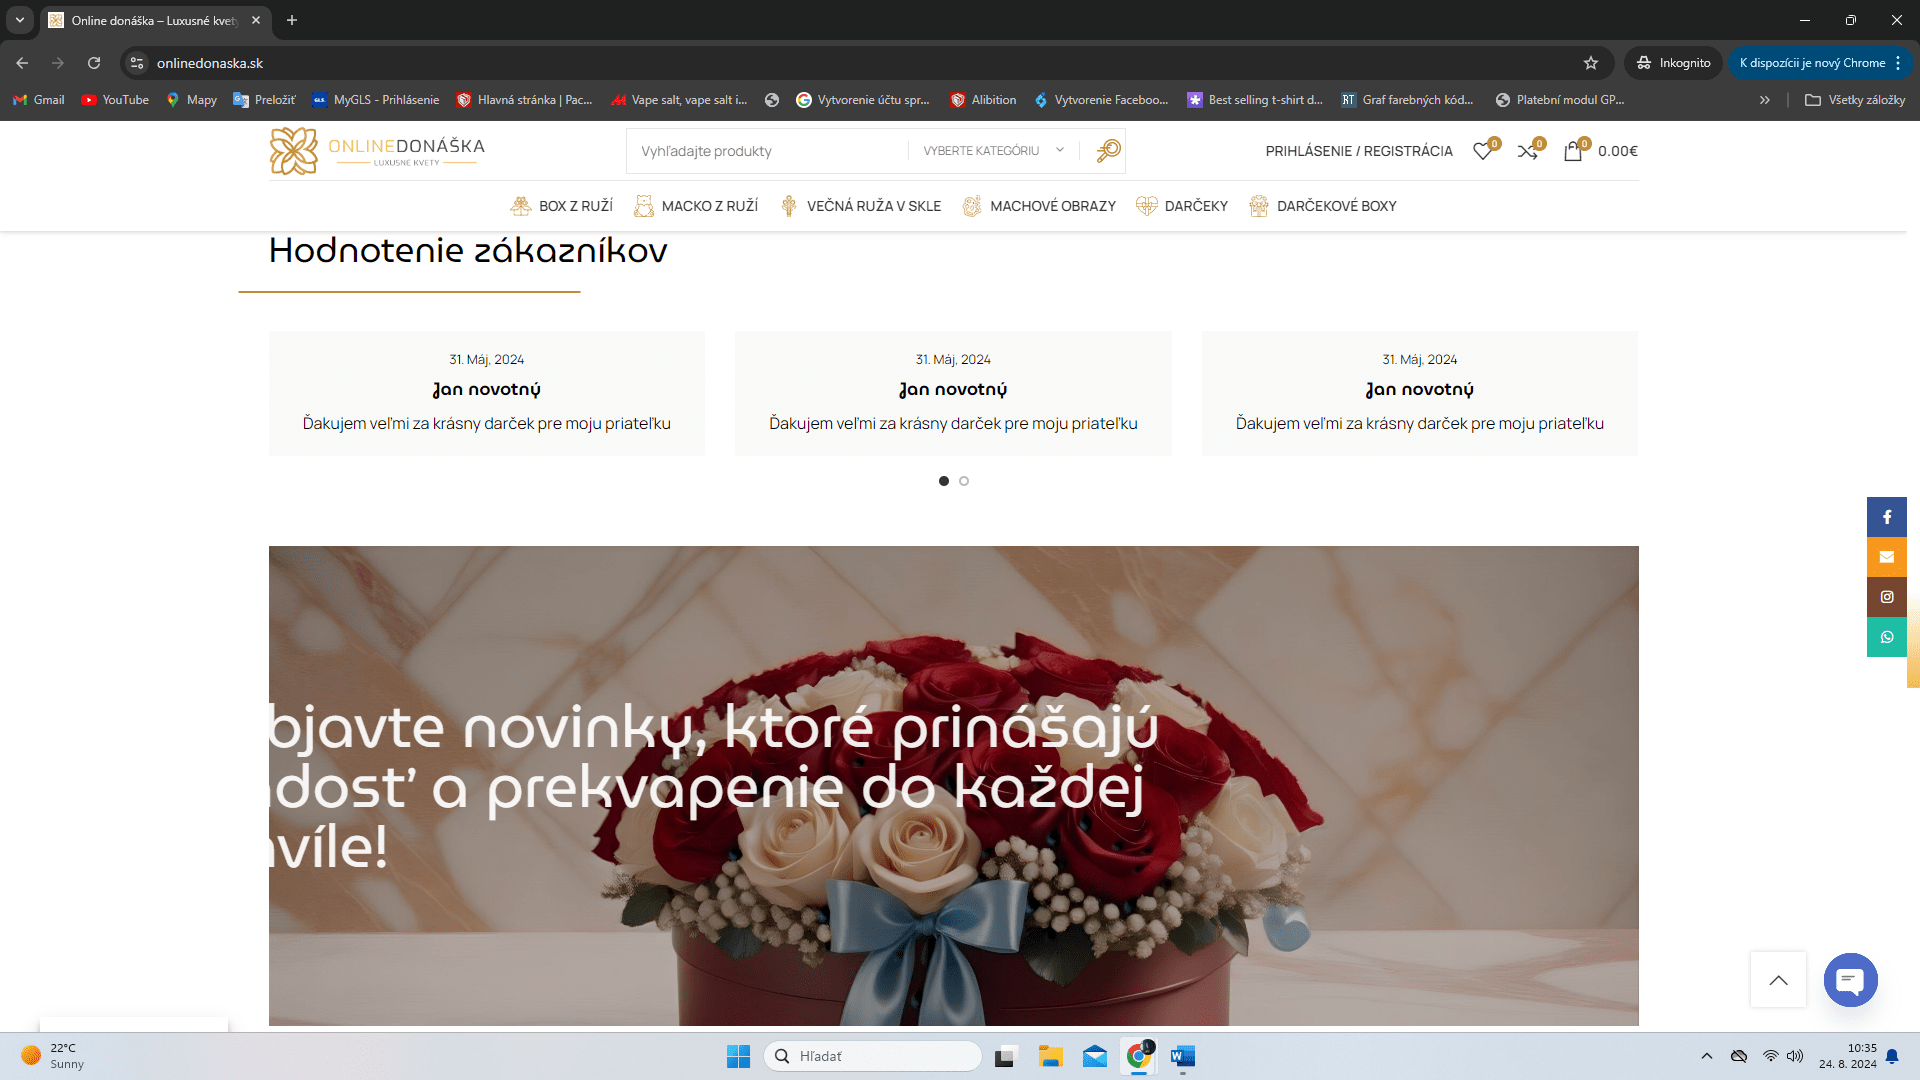The width and height of the screenshot is (1920, 1080).
Task: Click the Online Donáška logo
Action: pos(377,151)
